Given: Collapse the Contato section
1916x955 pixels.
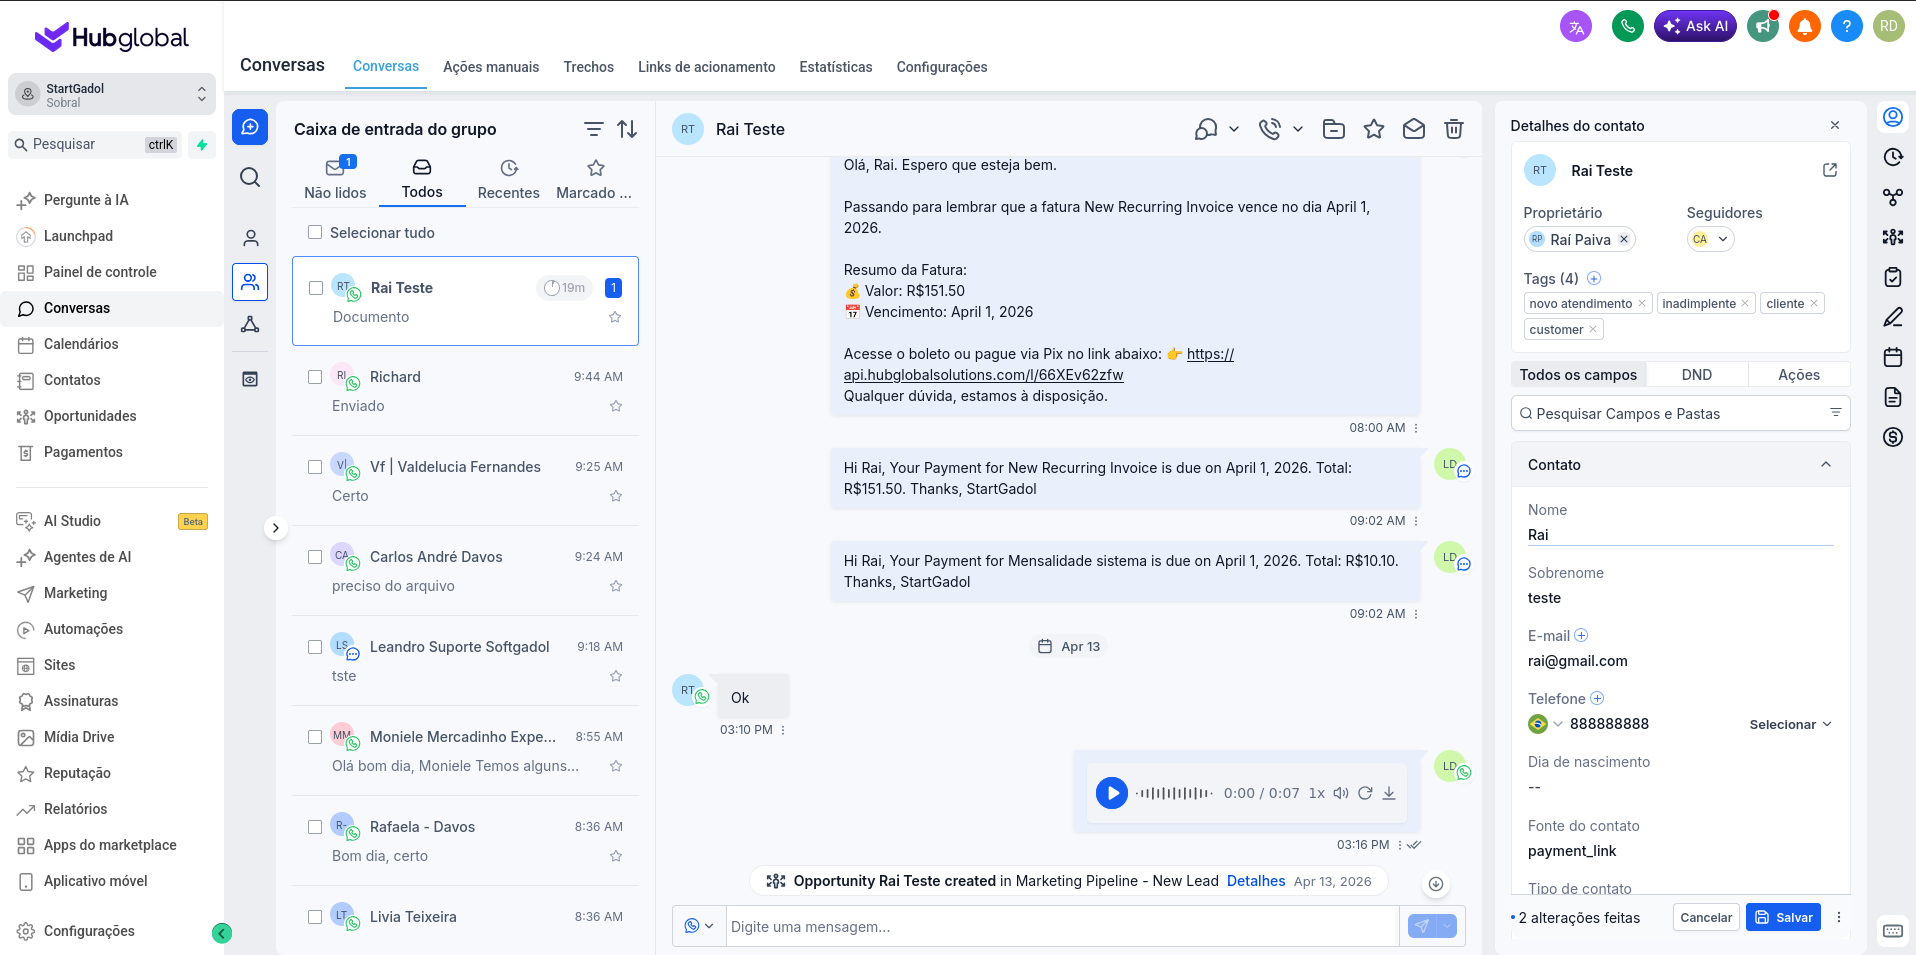Looking at the screenshot, I should point(1826,465).
